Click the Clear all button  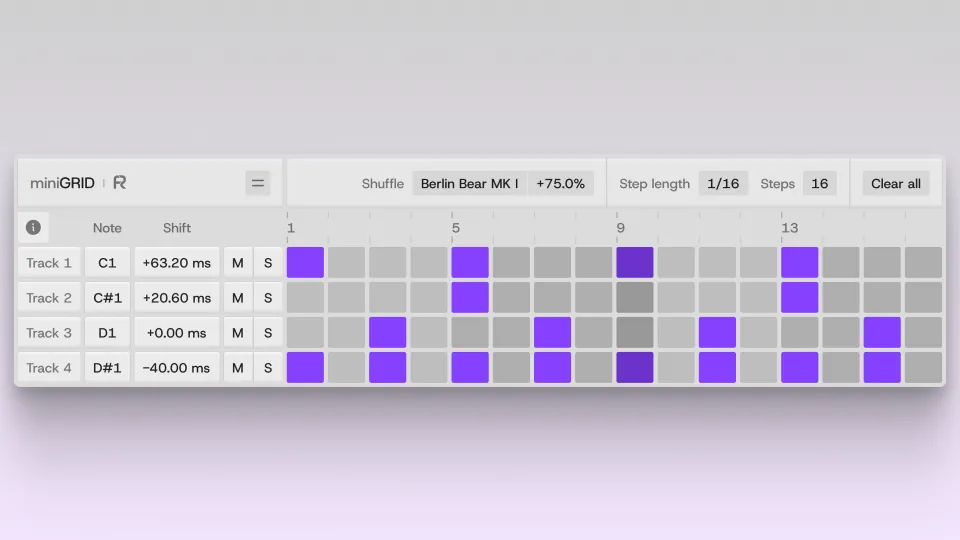896,183
